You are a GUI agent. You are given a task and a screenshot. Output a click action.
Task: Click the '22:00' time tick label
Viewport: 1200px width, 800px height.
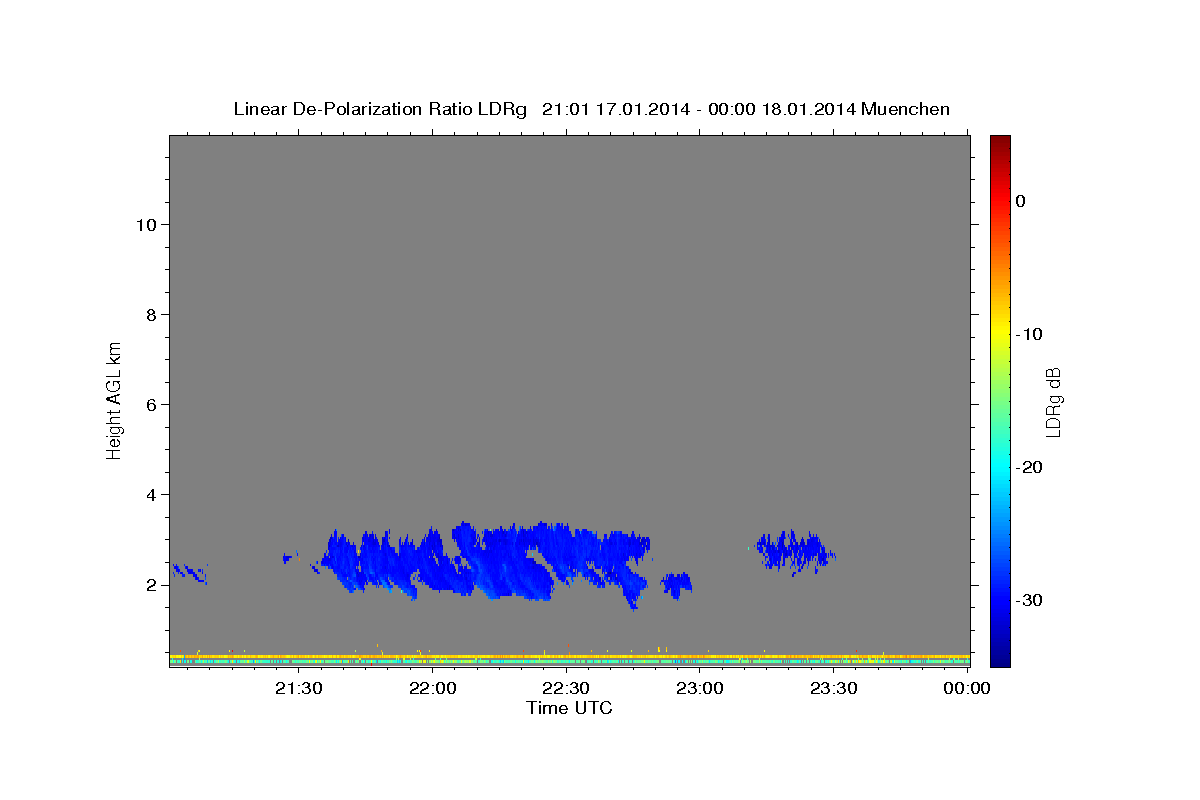tap(432, 688)
